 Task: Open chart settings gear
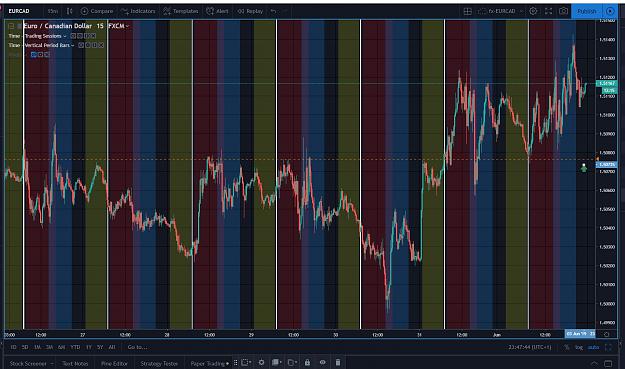(533, 11)
